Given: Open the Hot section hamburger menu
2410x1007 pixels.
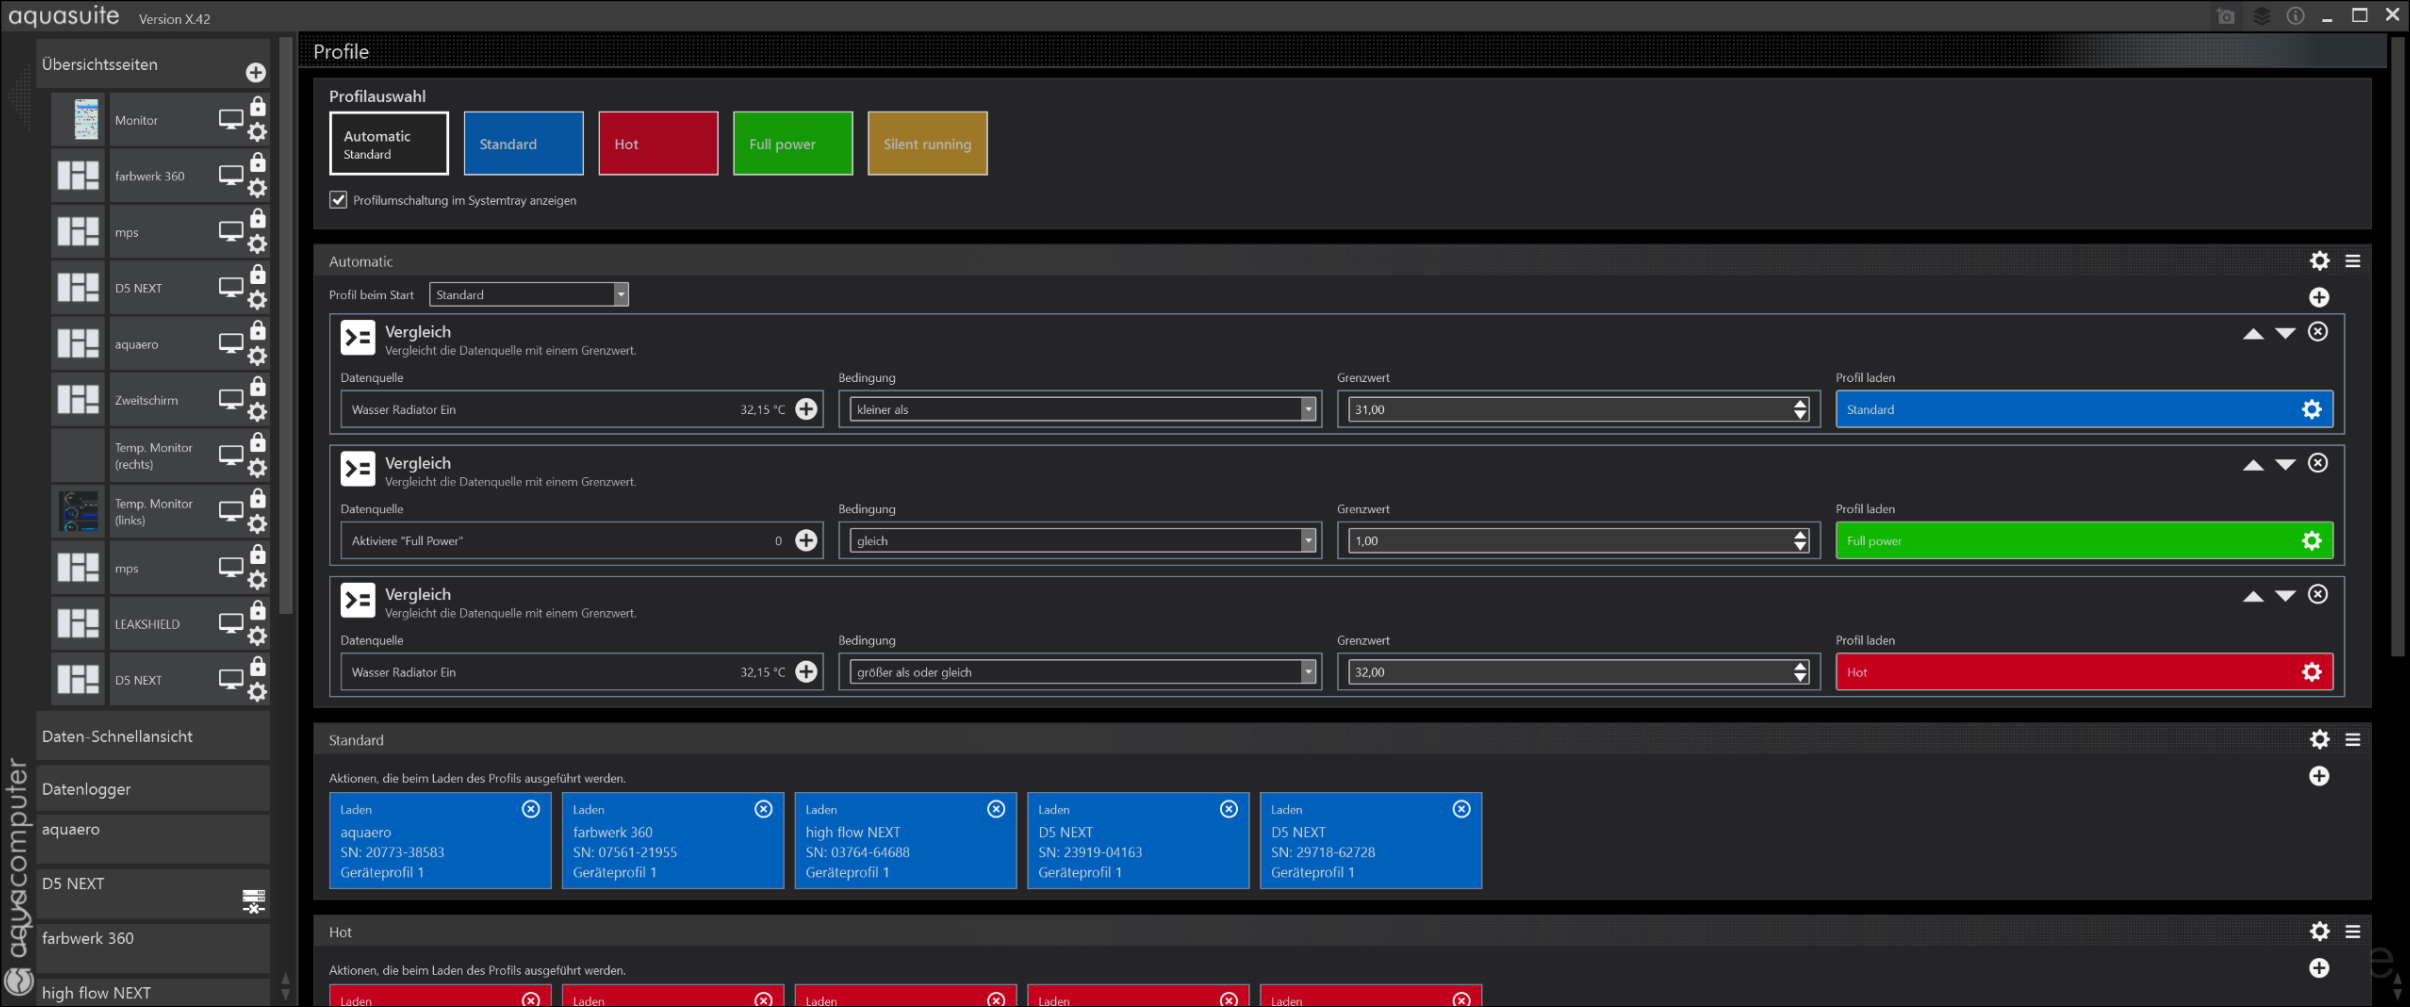Looking at the screenshot, I should [2353, 931].
